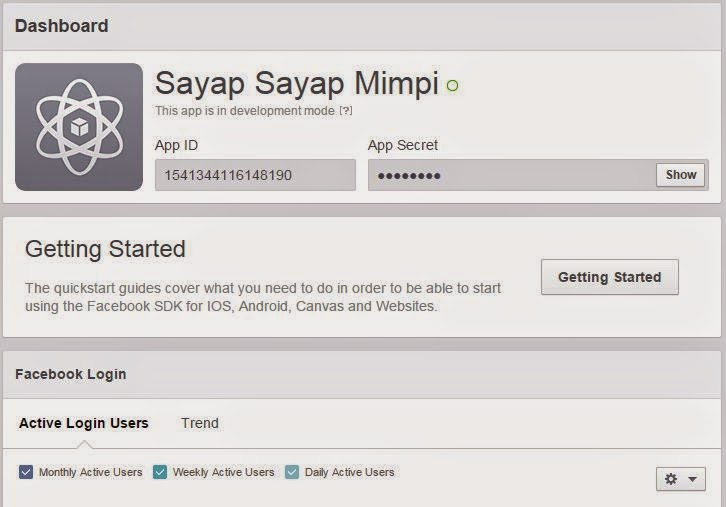This screenshot has height=507, width=726.
Task: Toggle the Daily Active Users checkbox
Action: [x=292, y=472]
